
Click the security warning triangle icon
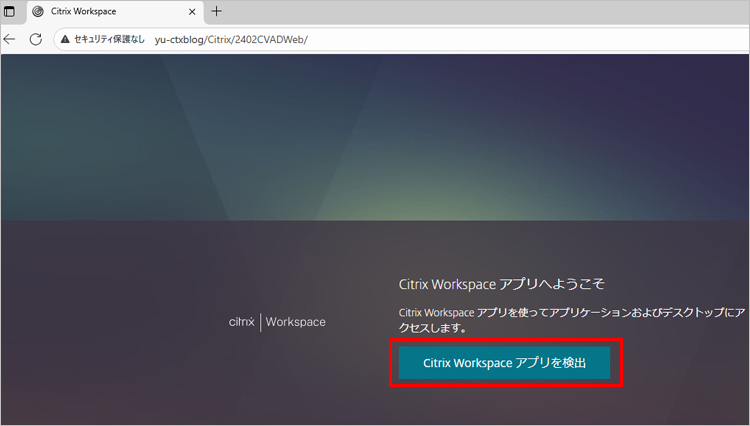click(x=65, y=40)
